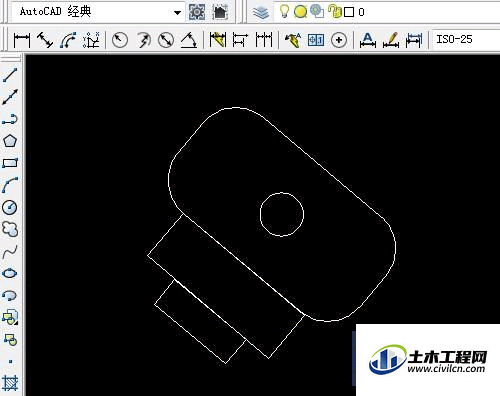Select the Aligned dimension tool
The width and height of the screenshot is (500, 396).
point(45,40)
